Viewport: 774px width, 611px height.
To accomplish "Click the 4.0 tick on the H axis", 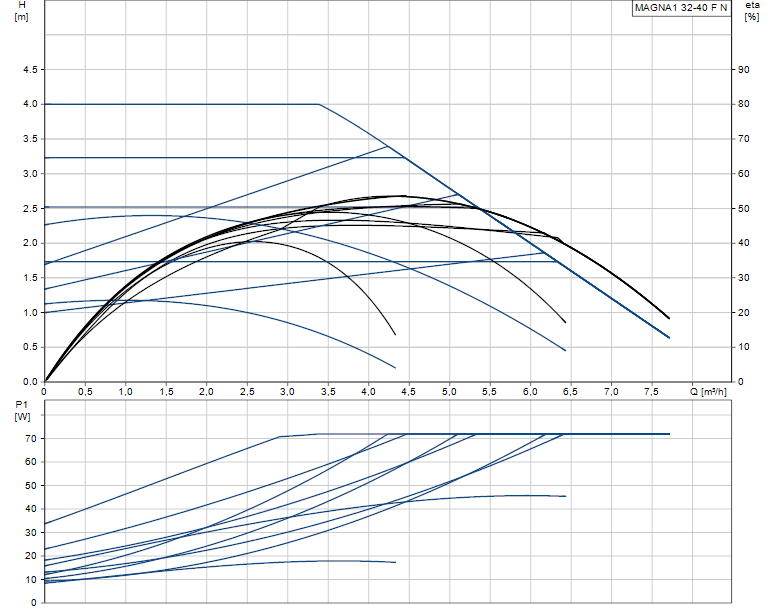I will [x=30, y=104].
